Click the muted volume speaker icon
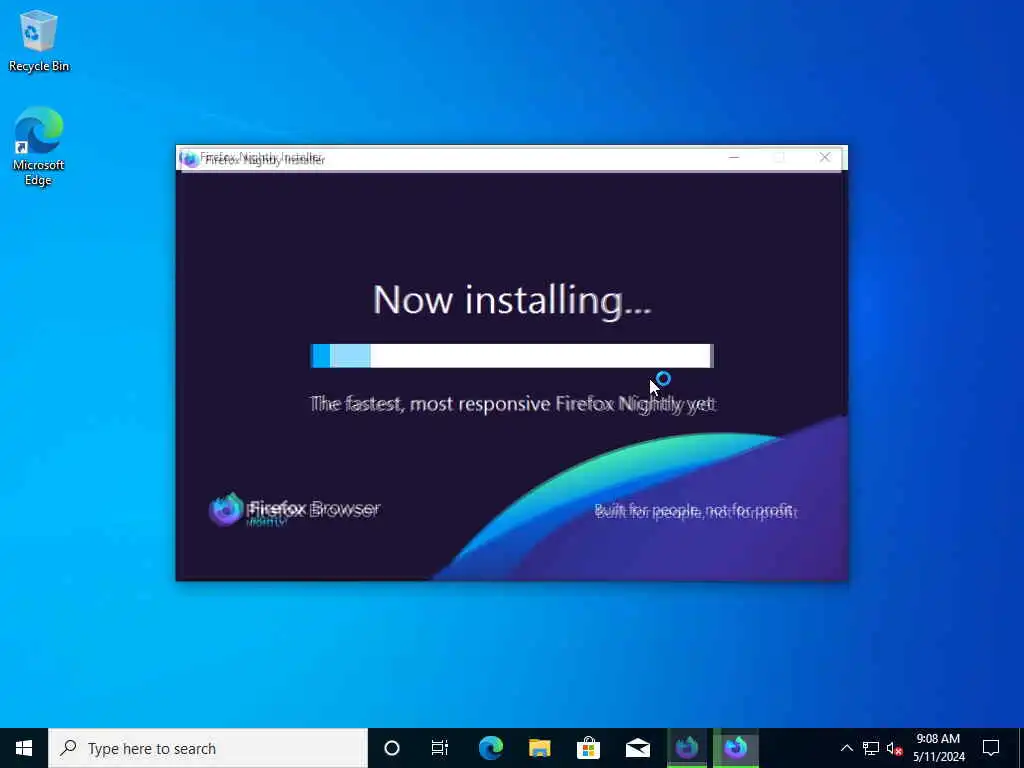The height and width of the screenshot is (768, 1024). [x=894, y=748]
